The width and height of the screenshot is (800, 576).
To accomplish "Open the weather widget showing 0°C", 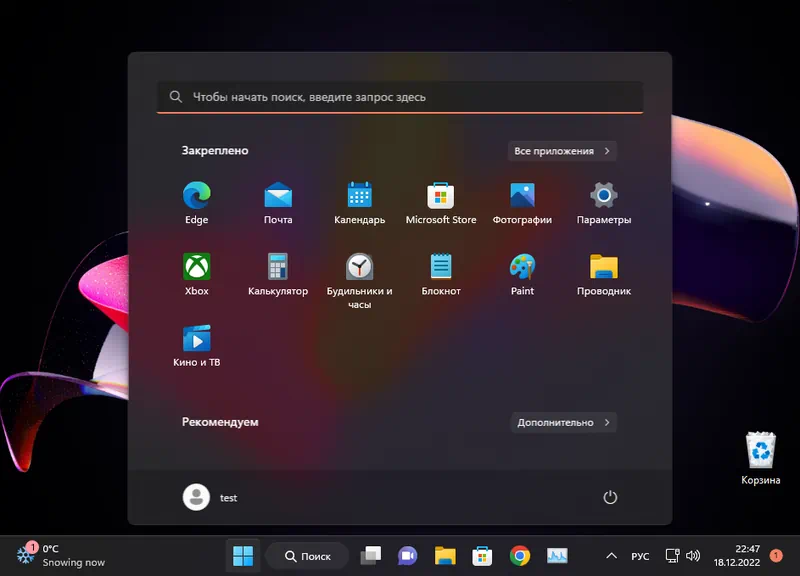I will (x=60, y=556).
